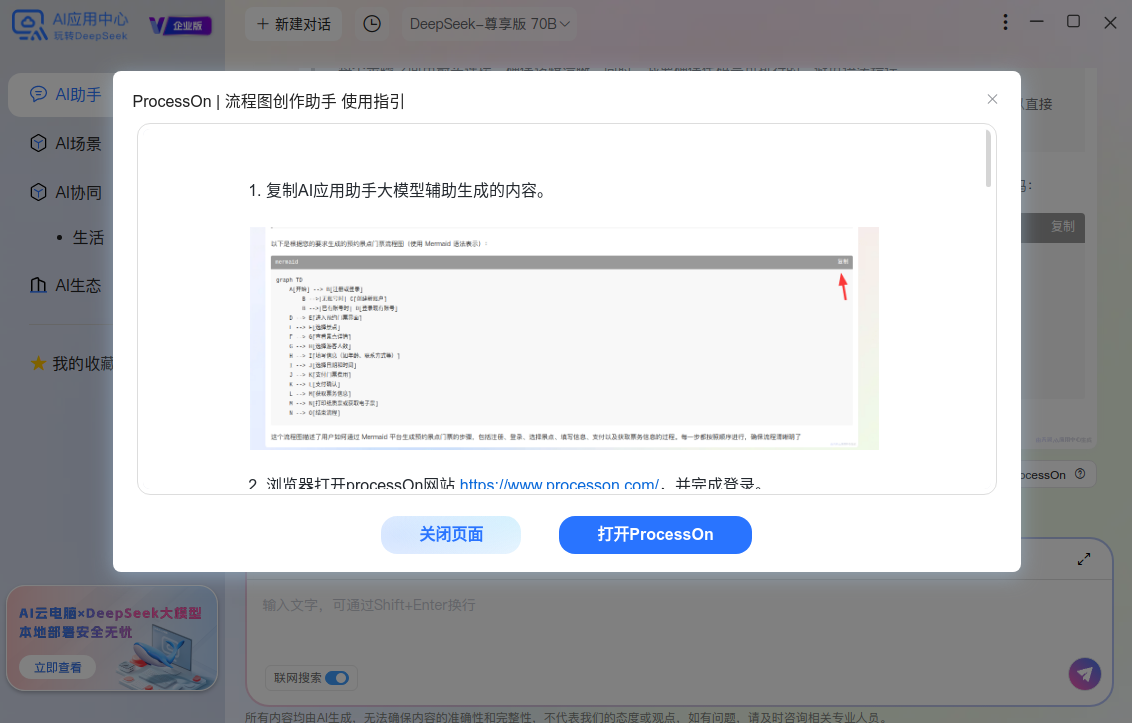Click the 复制 copy button behind the dialog
The height and width of the screenshot is (723, 1132).
(1062, 226)
